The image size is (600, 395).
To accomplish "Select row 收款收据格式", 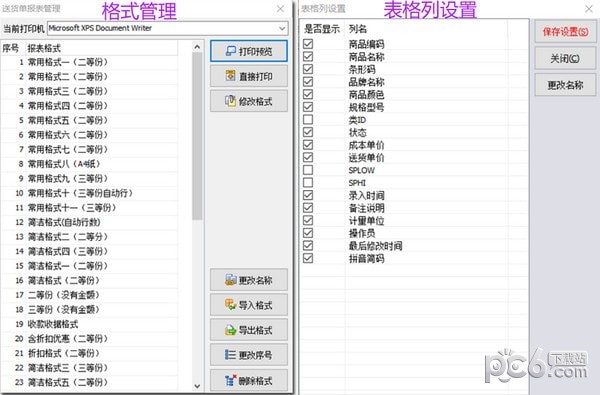I will click(x=89, y=324).
